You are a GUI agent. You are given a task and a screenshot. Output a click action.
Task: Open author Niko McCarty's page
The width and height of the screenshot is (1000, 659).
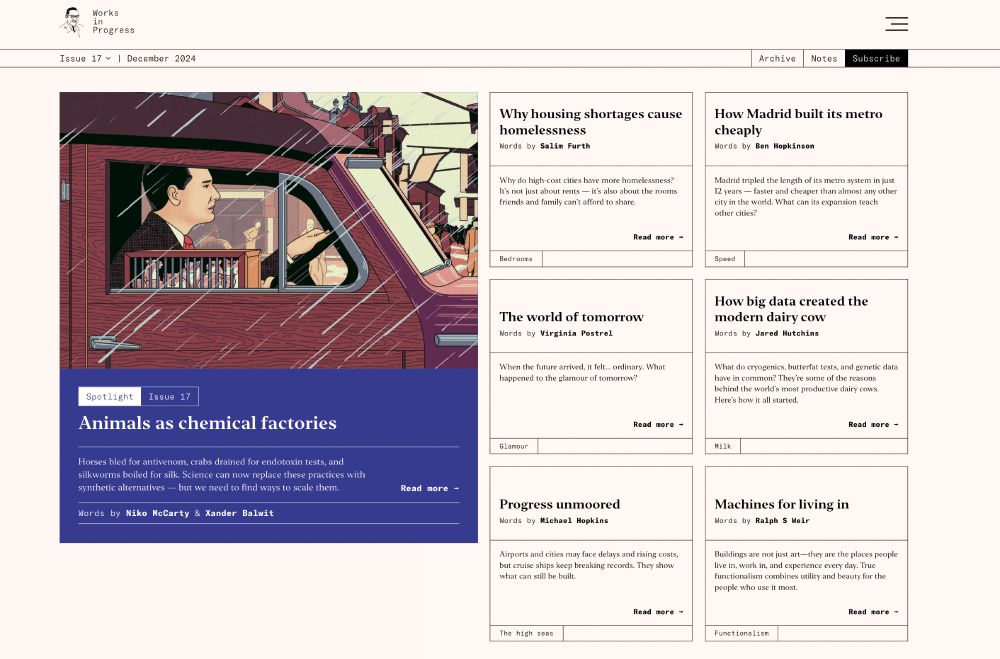(x=158, y=513)
